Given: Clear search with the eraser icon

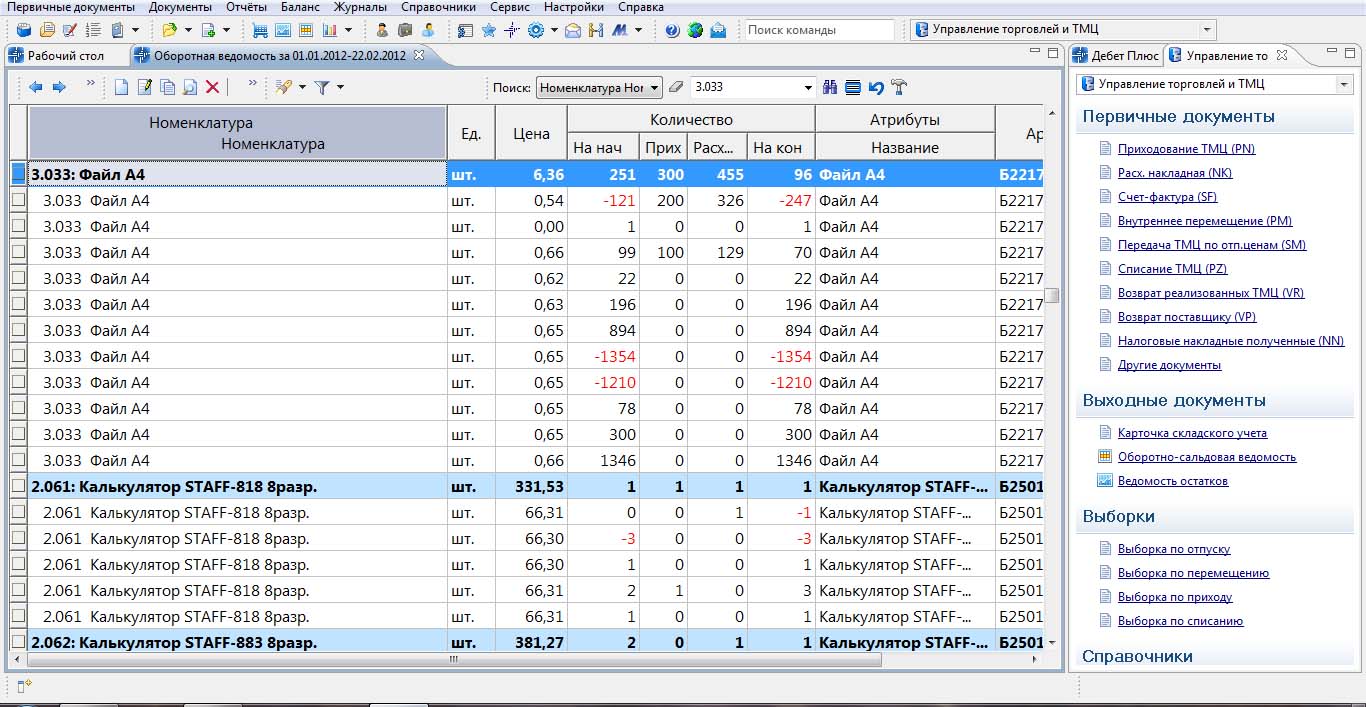Looking at the screenshot, I should pyautogui.click(x=675, y=87).
